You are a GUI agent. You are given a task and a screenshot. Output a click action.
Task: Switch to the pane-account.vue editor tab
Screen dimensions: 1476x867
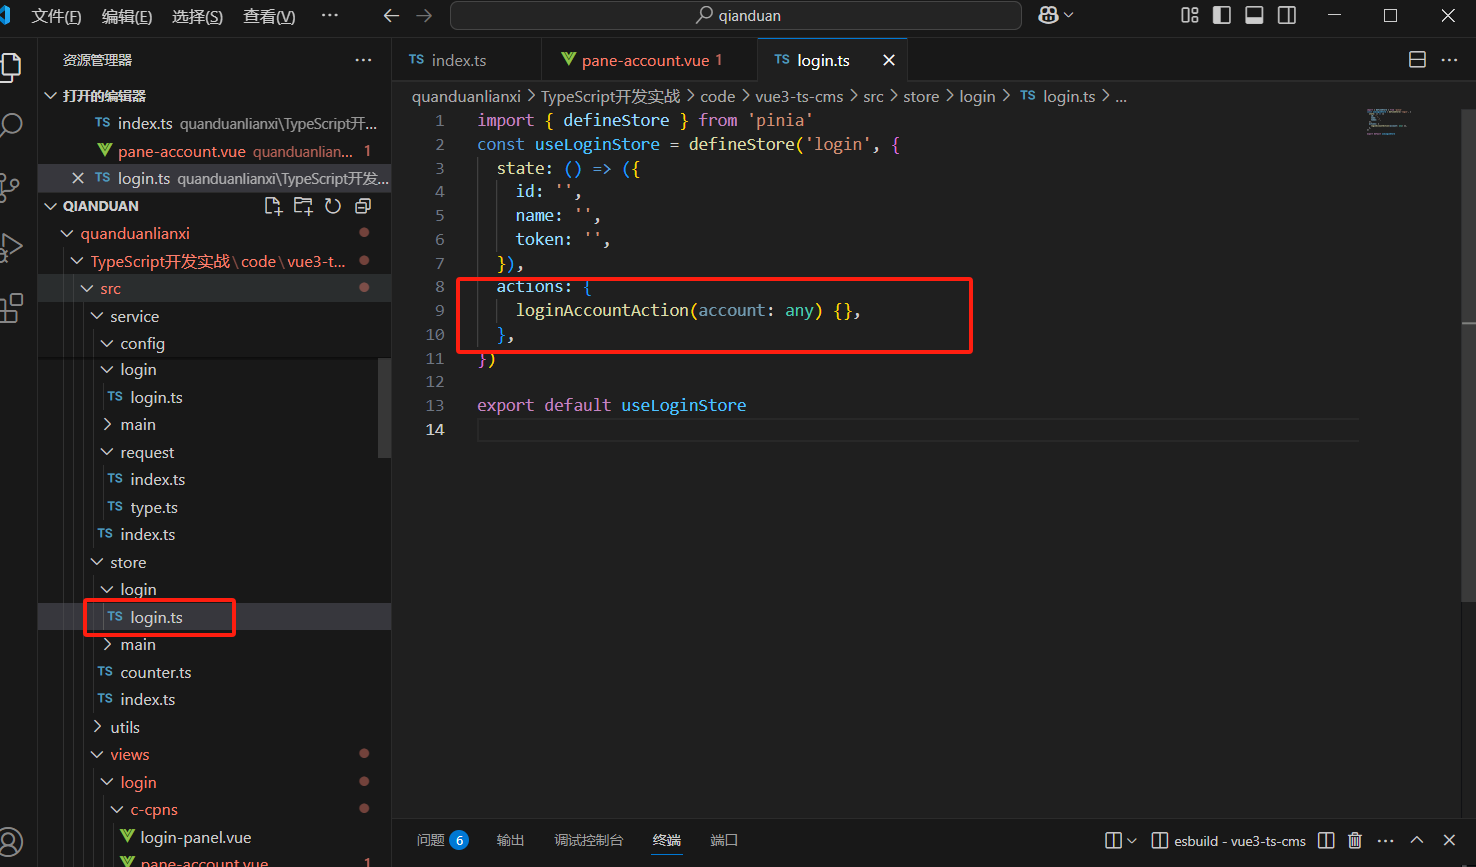(x=650, y=60)
